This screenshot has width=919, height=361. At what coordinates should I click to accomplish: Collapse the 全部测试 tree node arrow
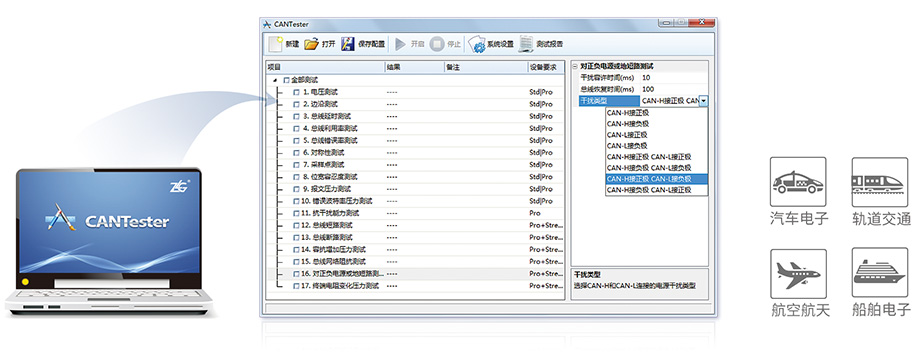coord(275,80)
